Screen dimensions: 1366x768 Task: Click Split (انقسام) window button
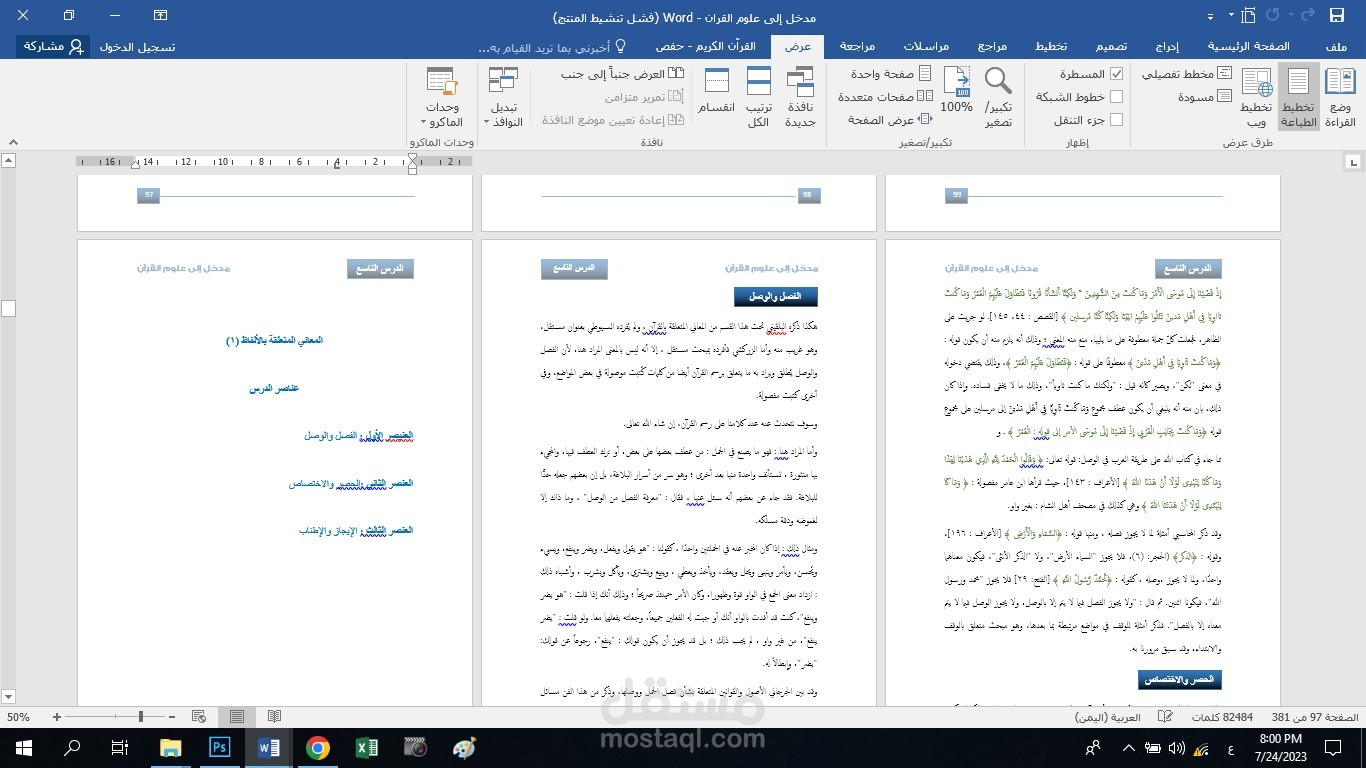coord(716,90)
